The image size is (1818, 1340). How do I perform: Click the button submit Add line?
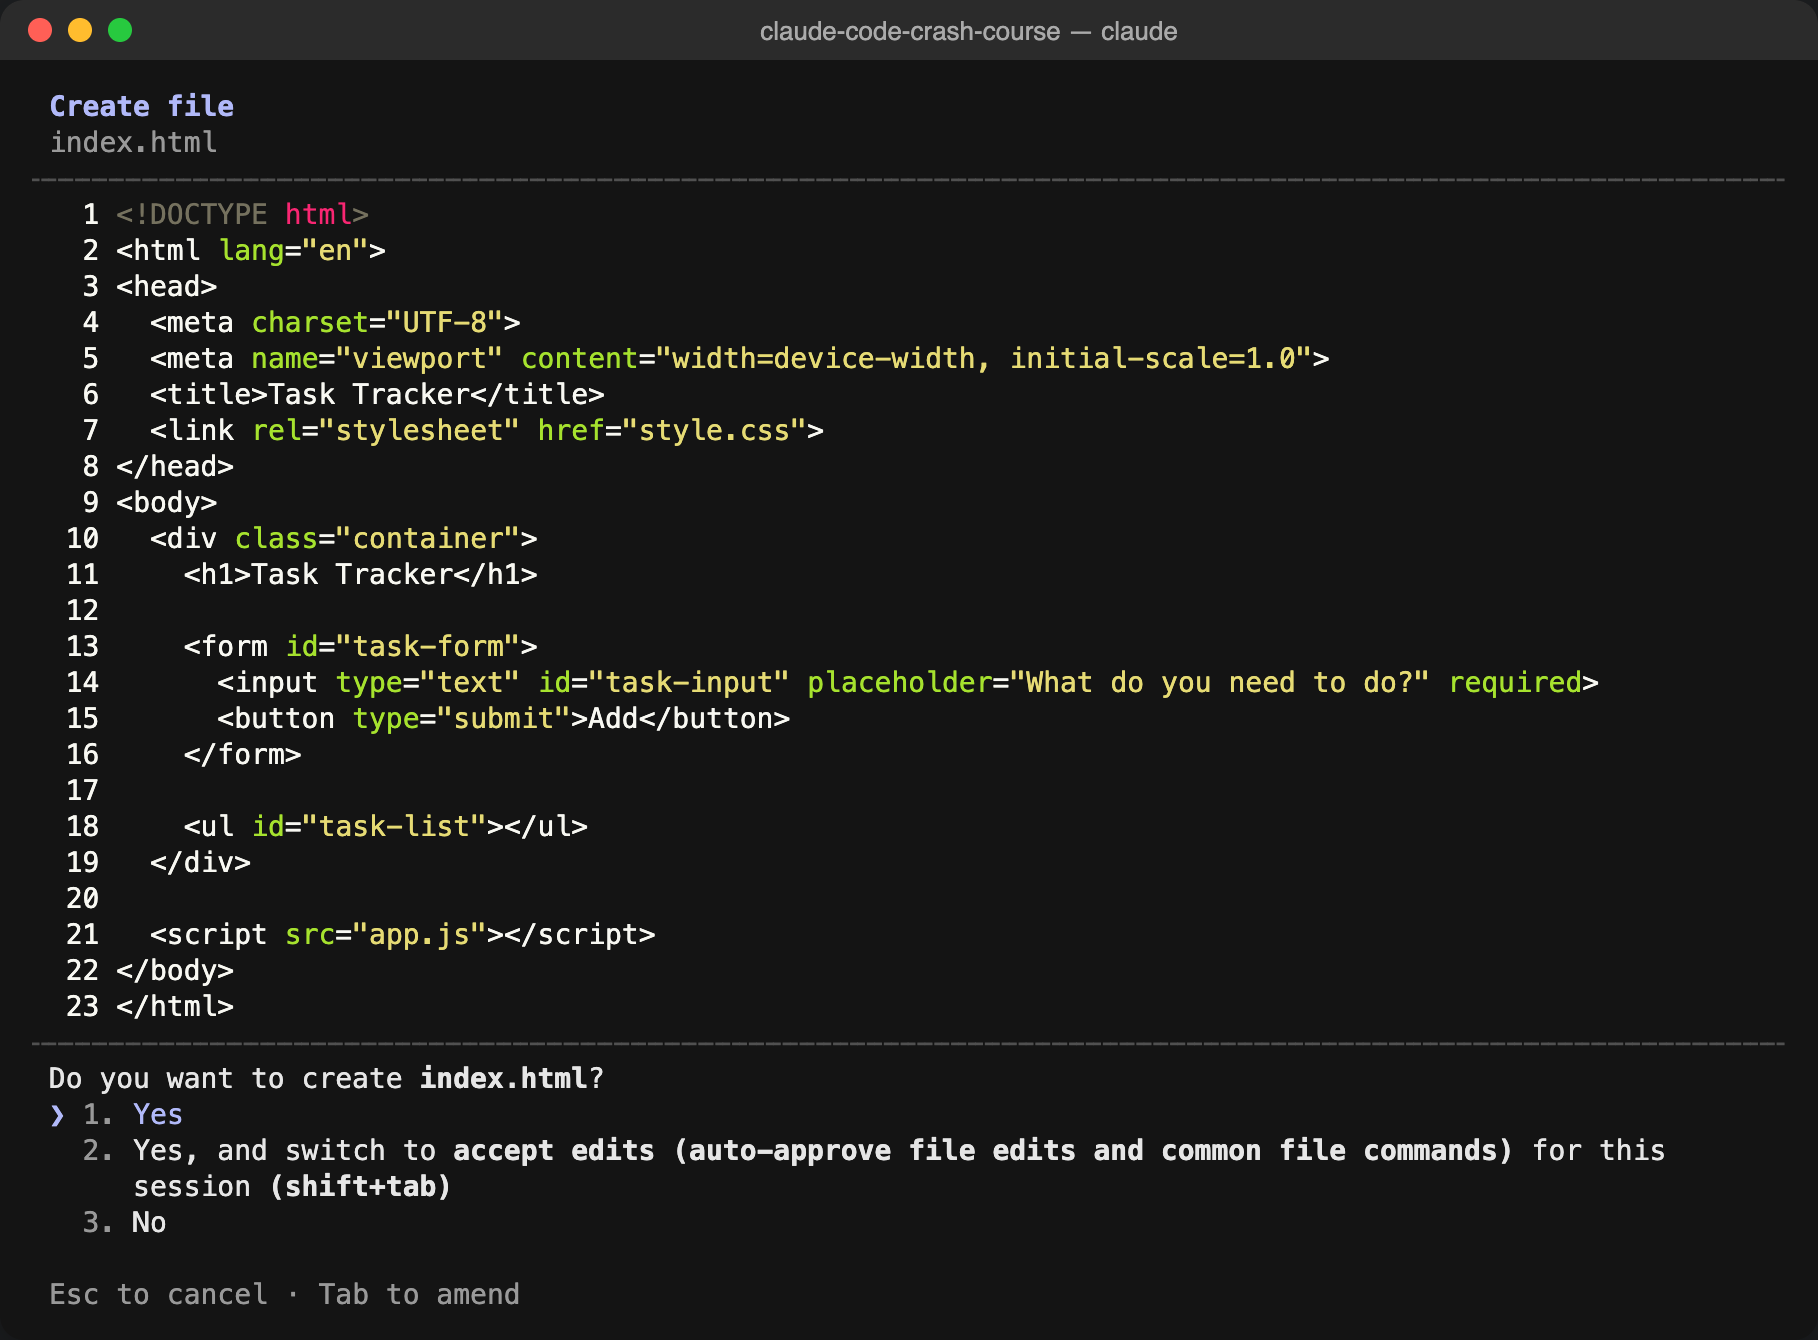click(504, 718)
